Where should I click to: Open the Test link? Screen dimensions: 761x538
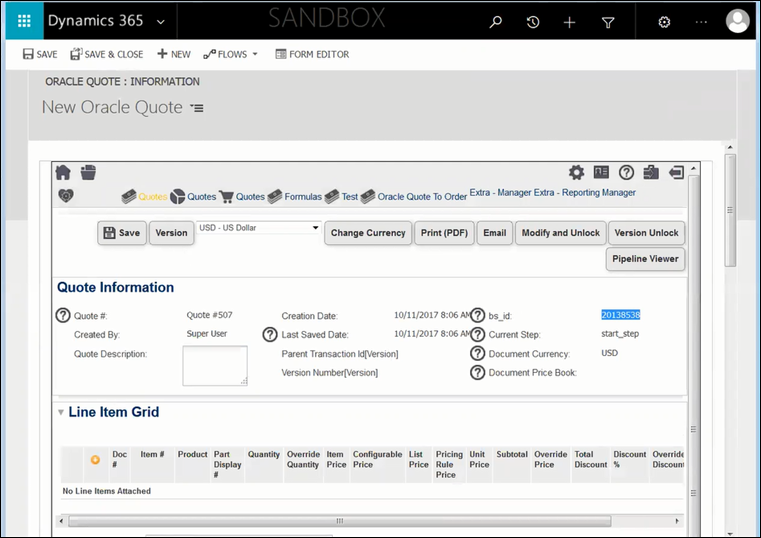coord(349,196)
